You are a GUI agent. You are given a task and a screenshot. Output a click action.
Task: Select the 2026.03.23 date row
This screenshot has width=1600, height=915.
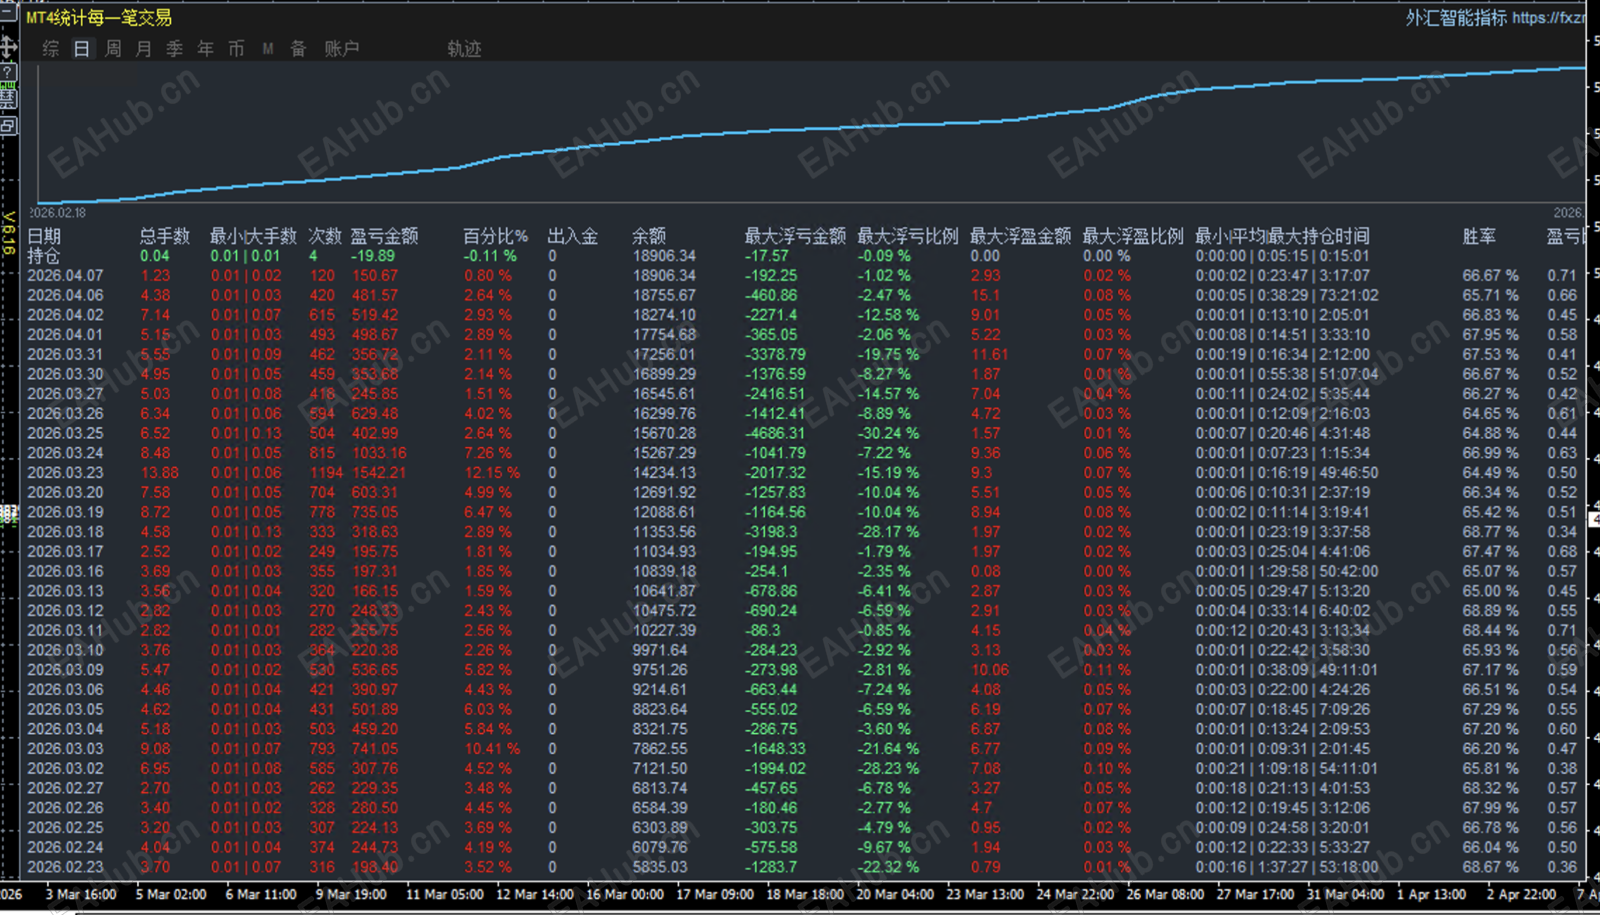65,472
